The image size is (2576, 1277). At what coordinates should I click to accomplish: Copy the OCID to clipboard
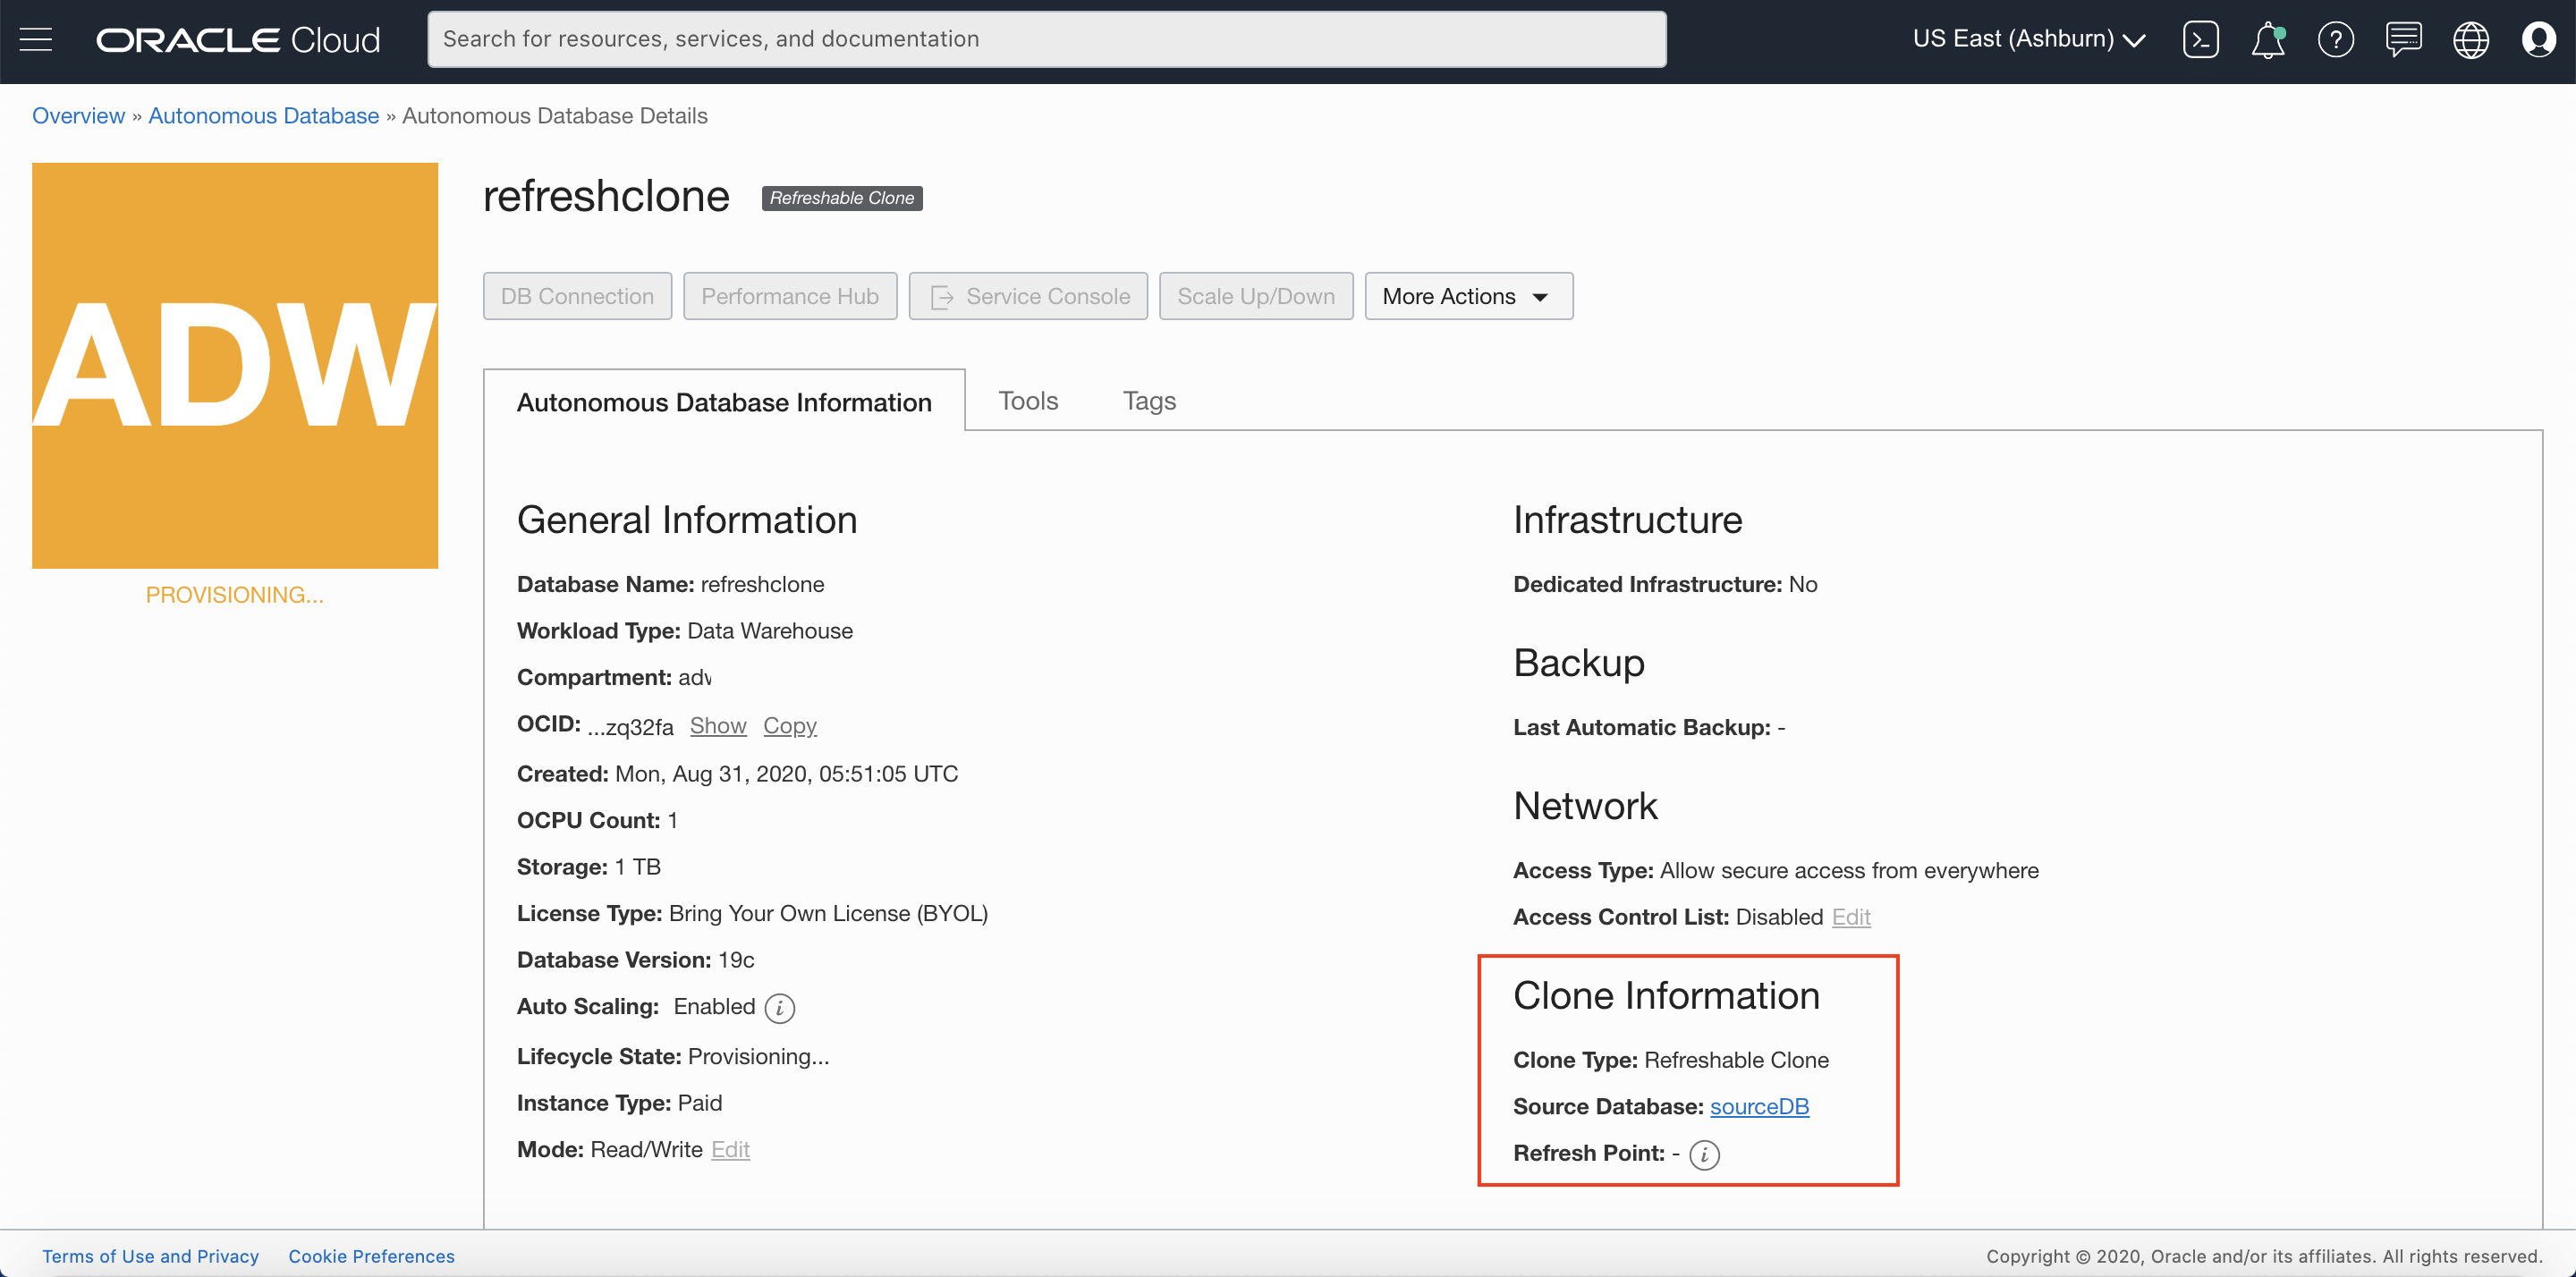pos(789,726)
